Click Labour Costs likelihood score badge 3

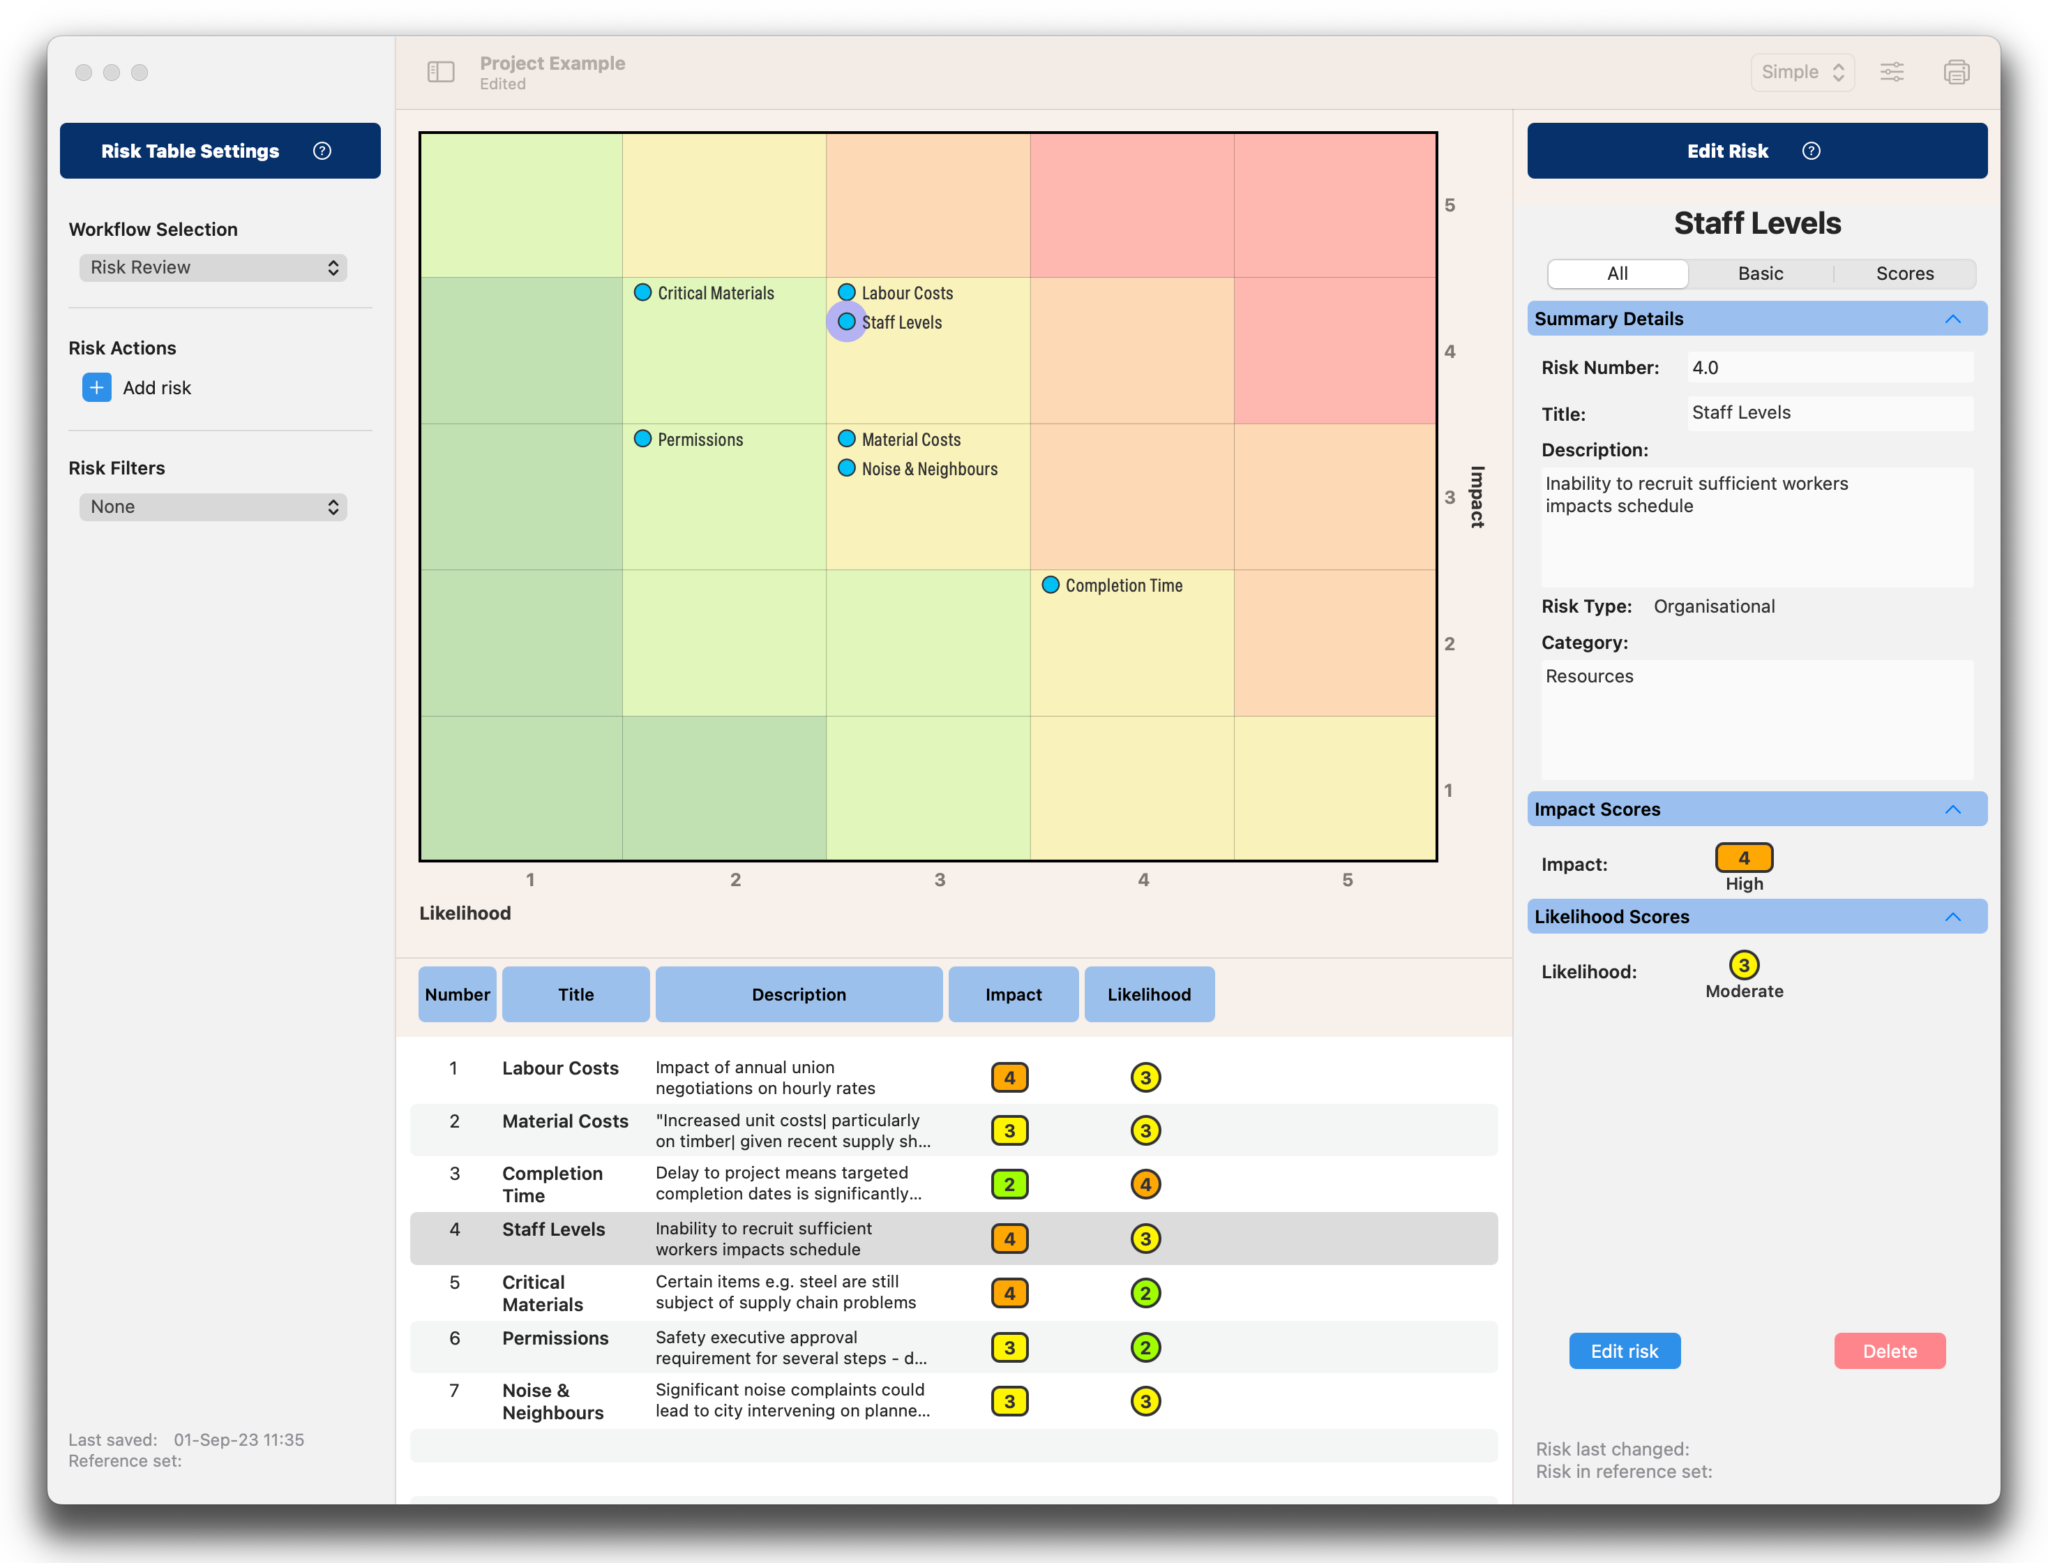click(1146, 1078)
